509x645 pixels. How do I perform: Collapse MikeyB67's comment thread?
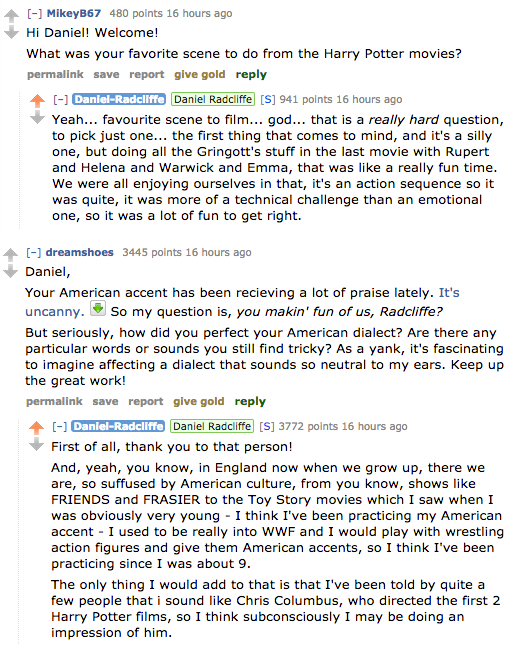coord(35,14)
